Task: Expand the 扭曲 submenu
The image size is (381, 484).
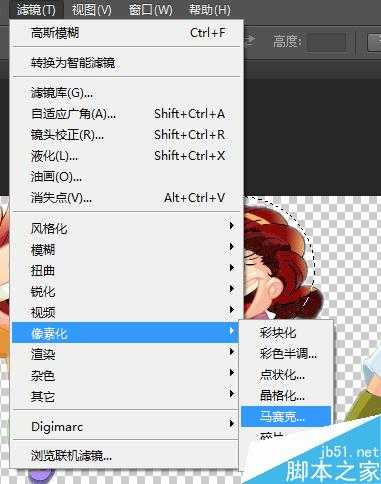Action: click(126, 271)
